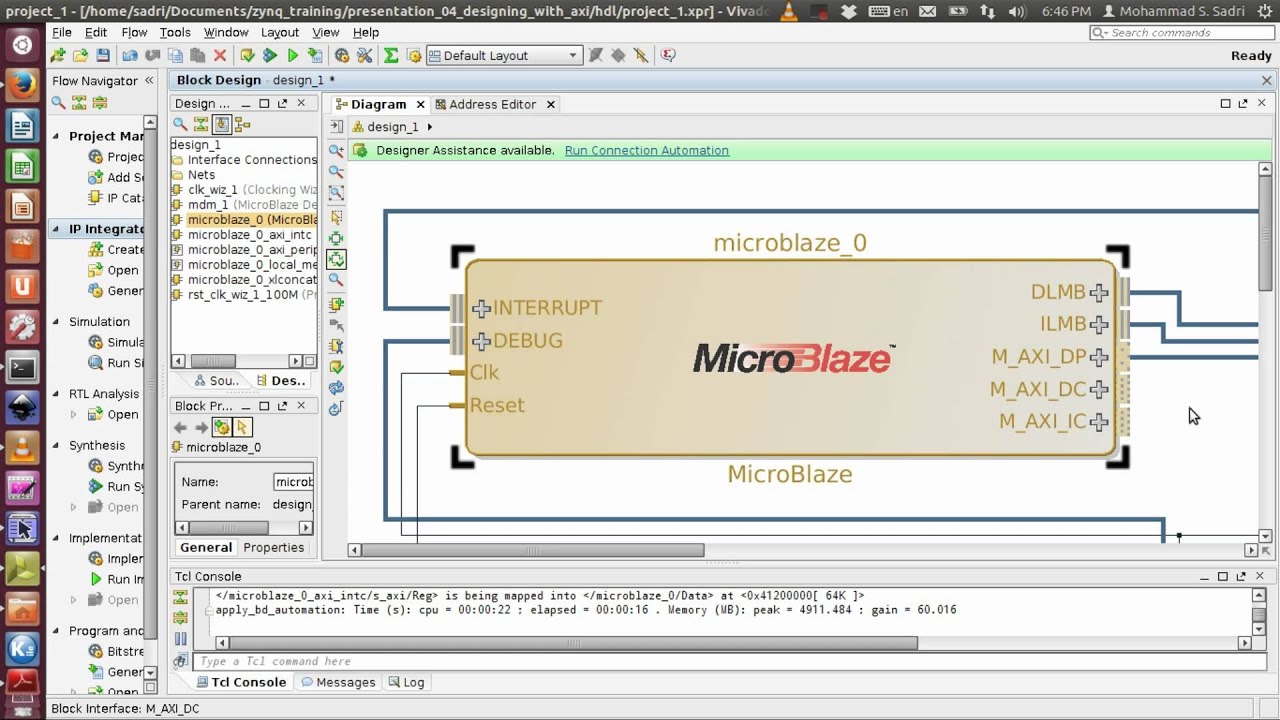
Task: Click the Add IP icon in diagram toolbar
Action: [x=336, y=304]
